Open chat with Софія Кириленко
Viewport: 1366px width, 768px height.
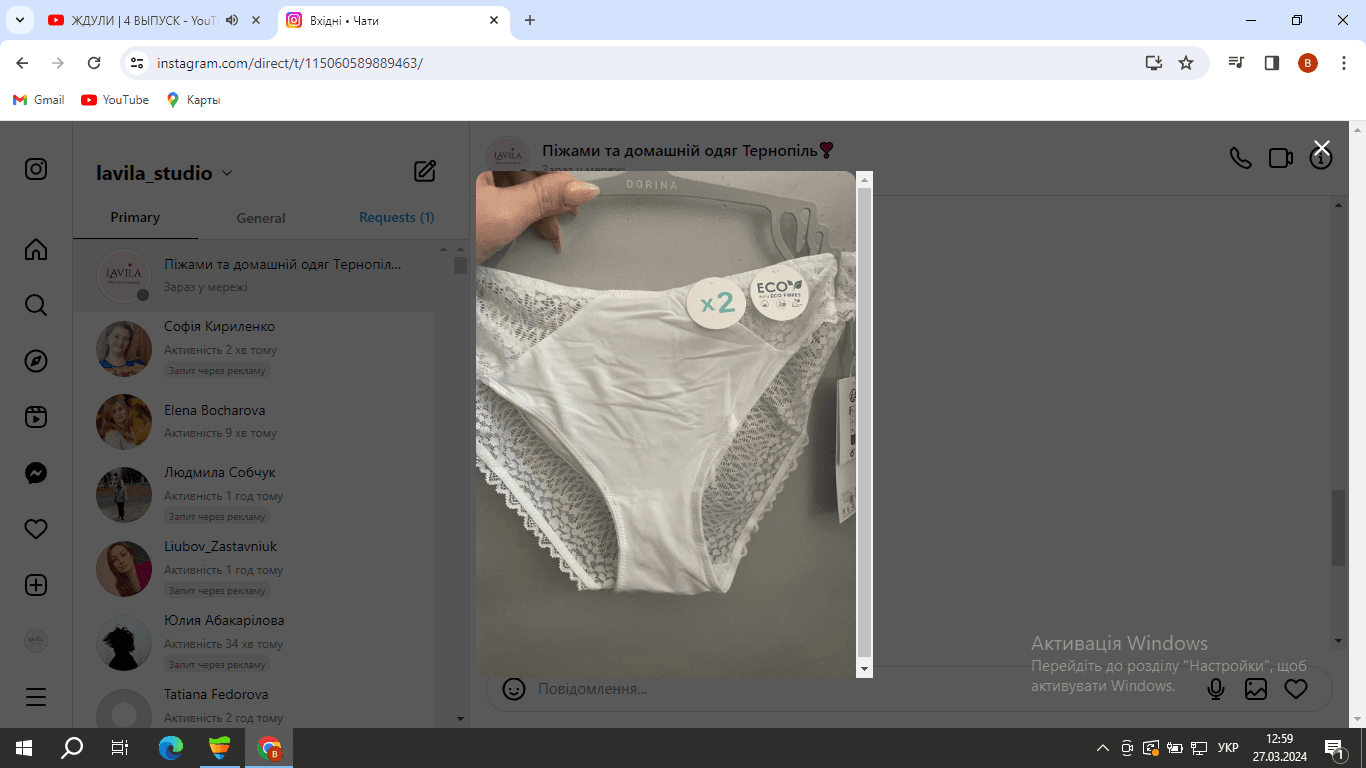(254, 349)
